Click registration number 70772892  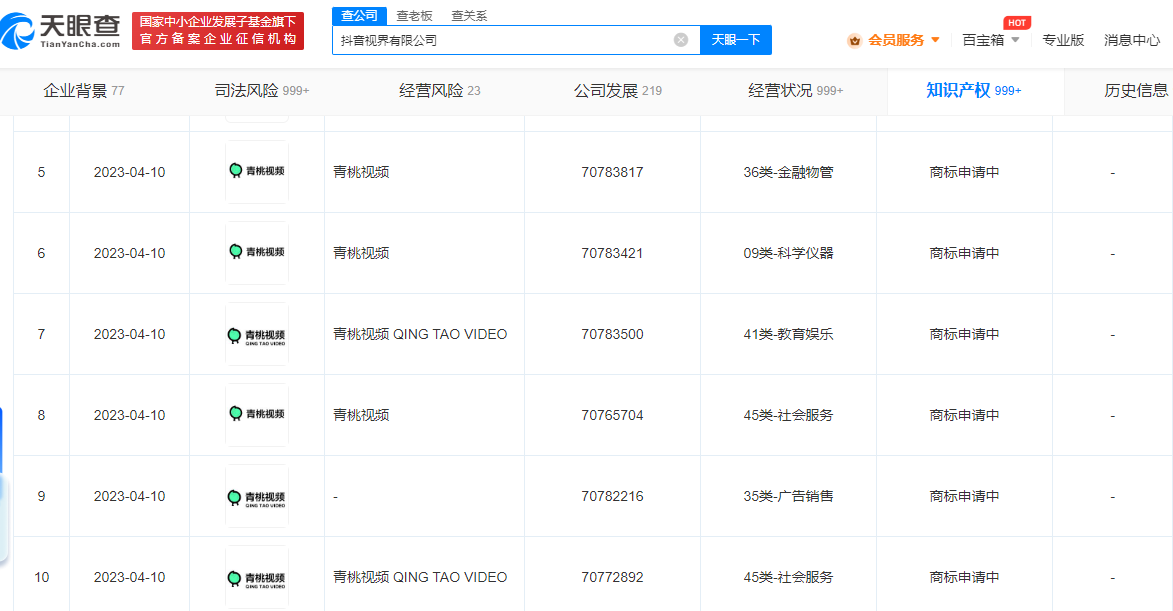point(612,577)
